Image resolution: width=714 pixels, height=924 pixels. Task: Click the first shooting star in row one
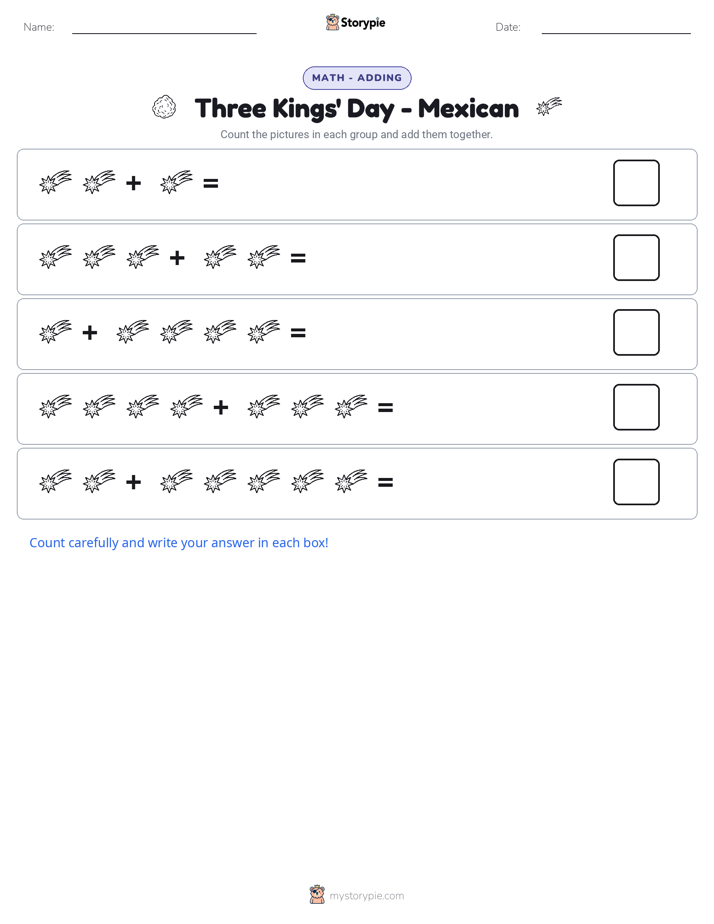tap(55, 182)
